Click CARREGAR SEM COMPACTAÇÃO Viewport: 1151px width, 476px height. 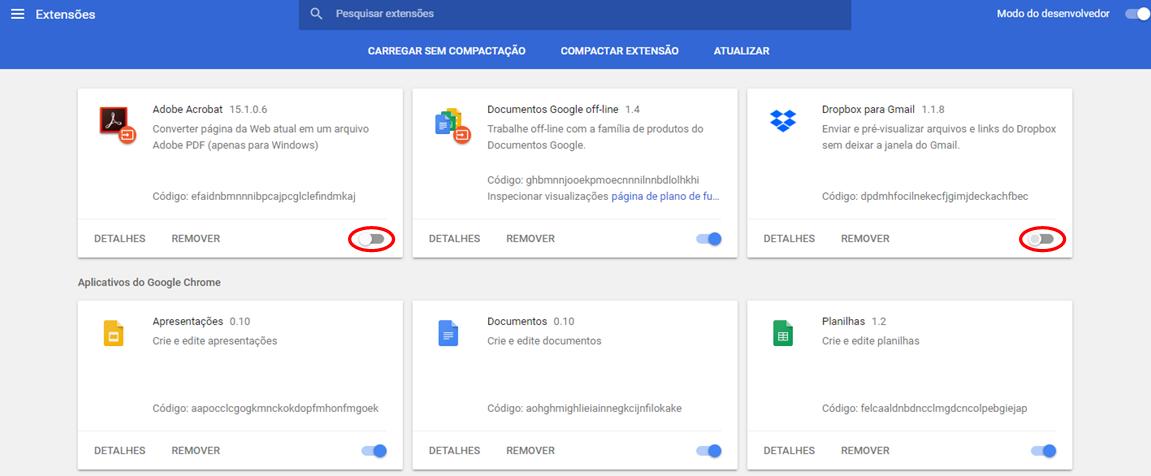click(446, 51)
